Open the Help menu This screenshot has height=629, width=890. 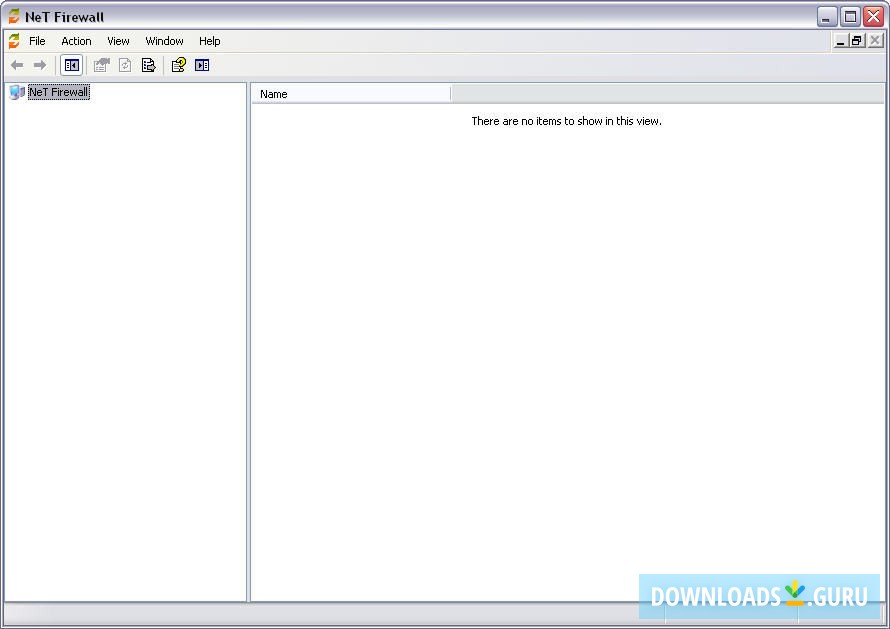point(209,41)
